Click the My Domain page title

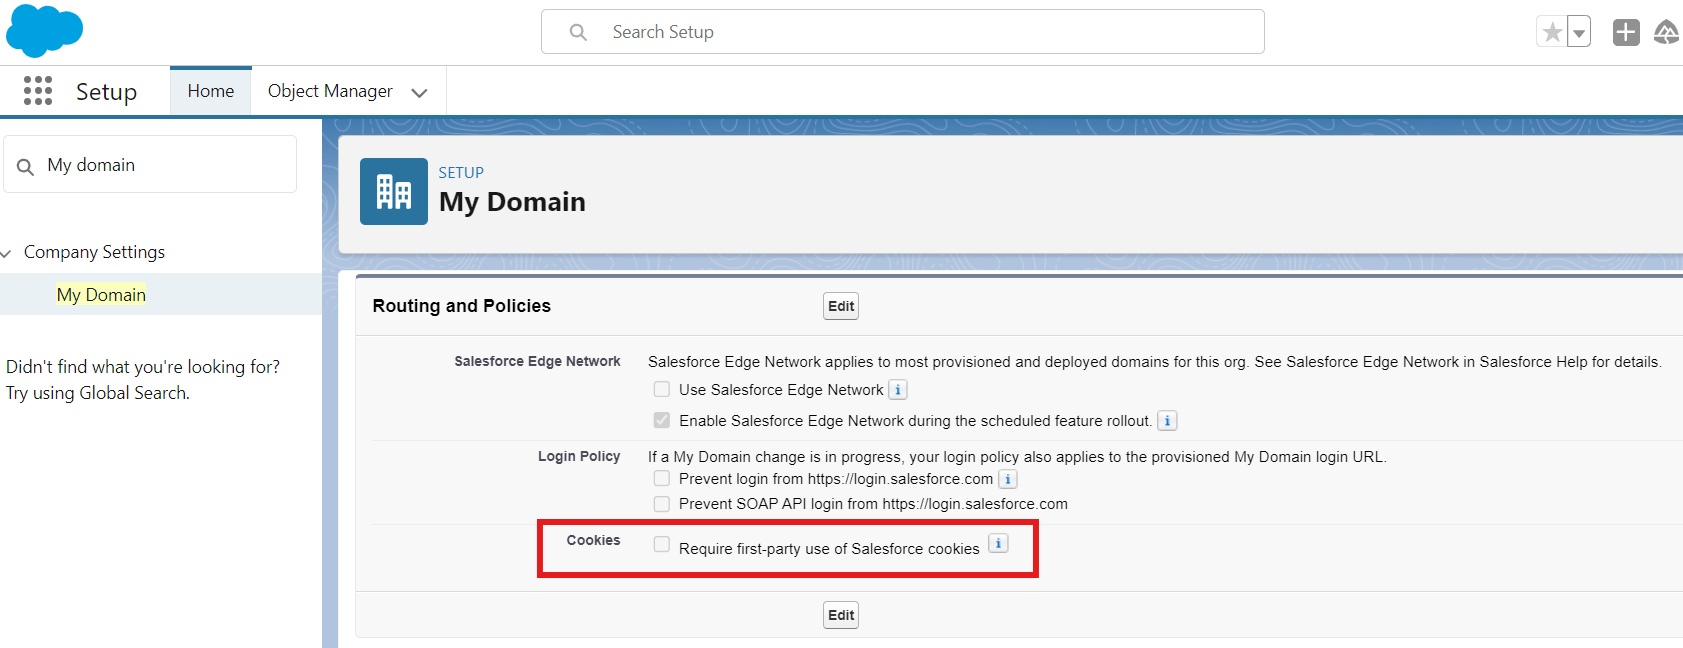point(512,202)
